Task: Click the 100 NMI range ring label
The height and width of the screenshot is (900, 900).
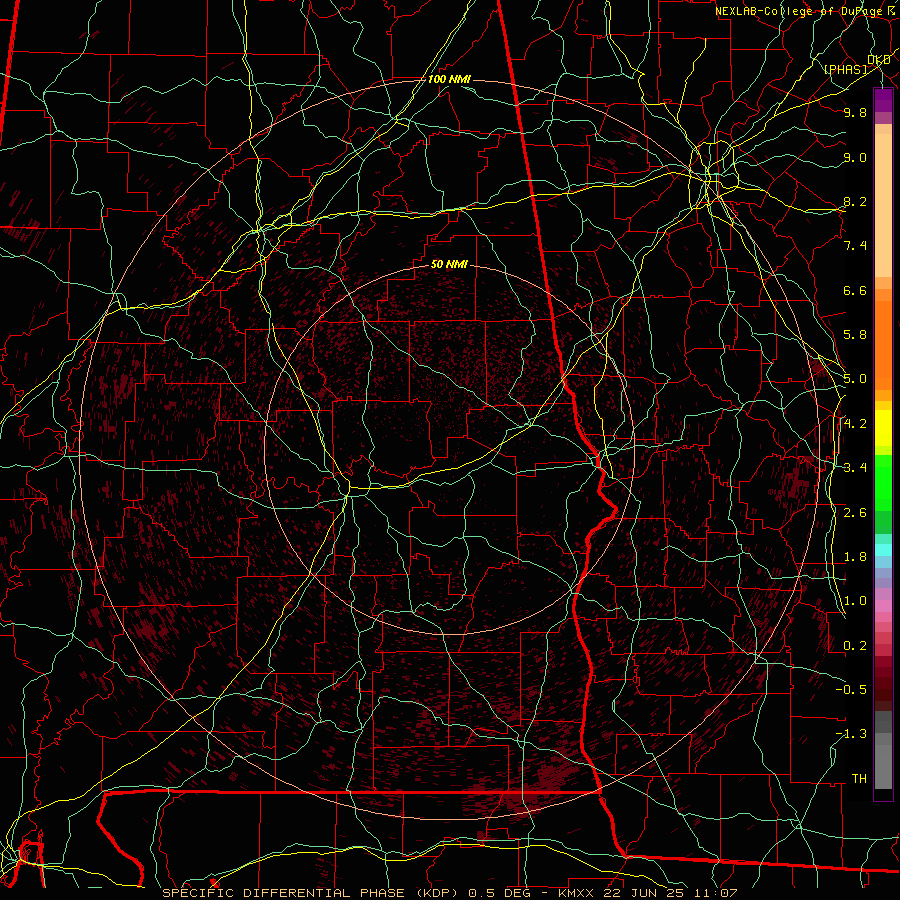Action: pos(449,79)
